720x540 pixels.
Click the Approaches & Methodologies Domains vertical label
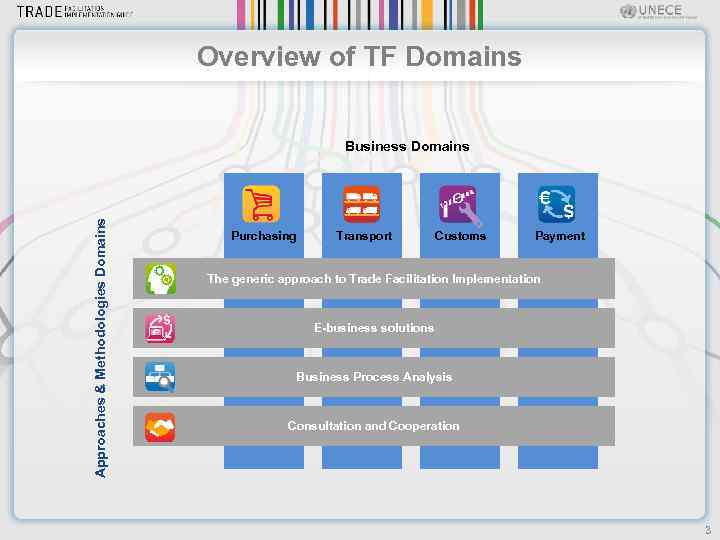[100, 348]
